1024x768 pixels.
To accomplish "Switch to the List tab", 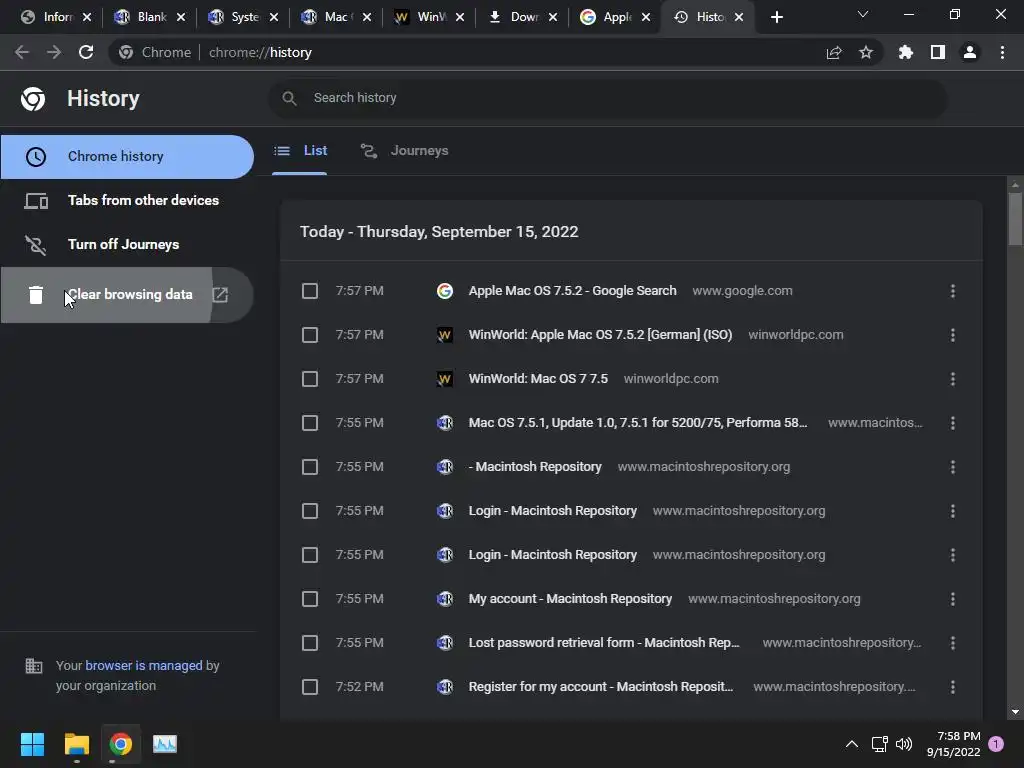I will point(300,151).
